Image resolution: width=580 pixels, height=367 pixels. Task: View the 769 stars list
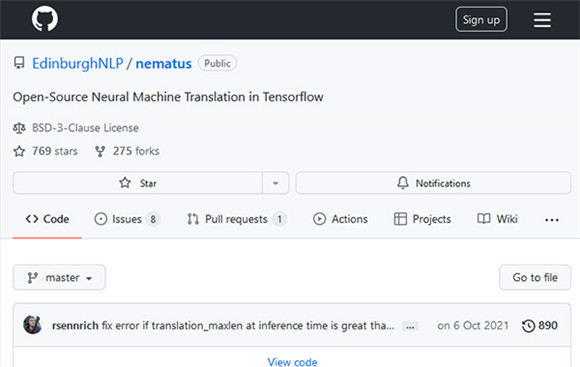click(55, 151)
